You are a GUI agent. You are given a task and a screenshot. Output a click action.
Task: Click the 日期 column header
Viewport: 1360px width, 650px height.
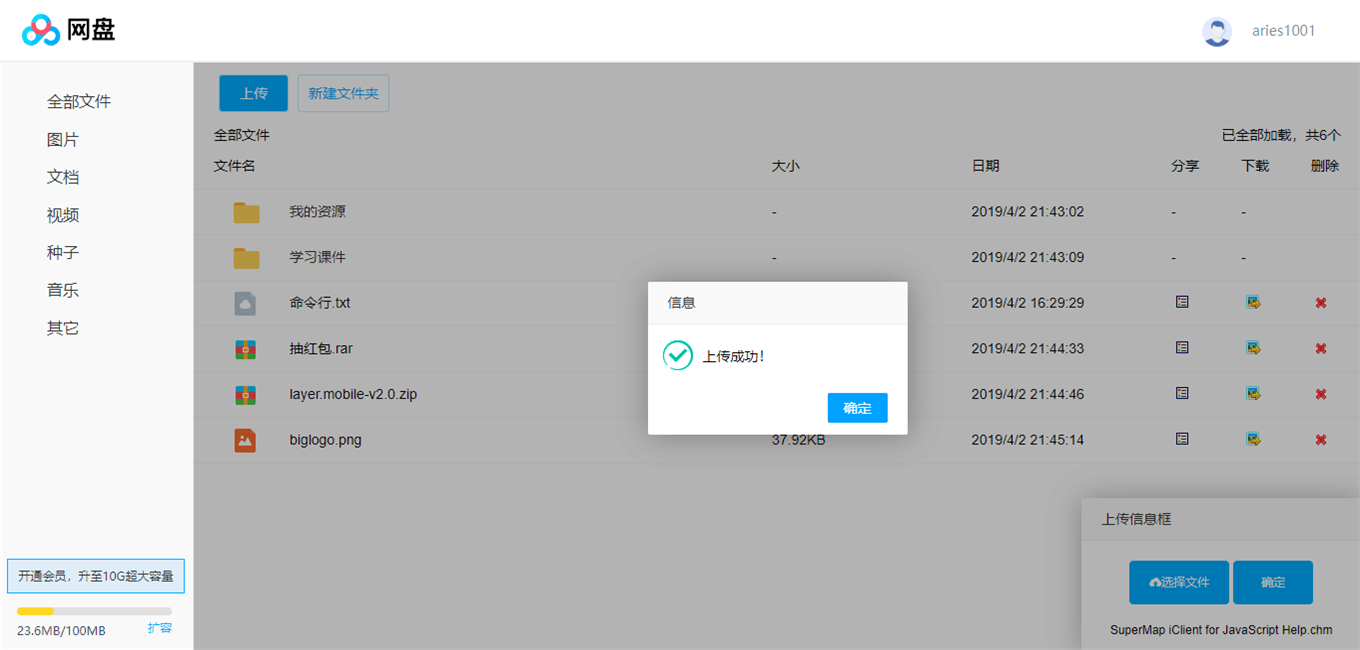[986, 166]
